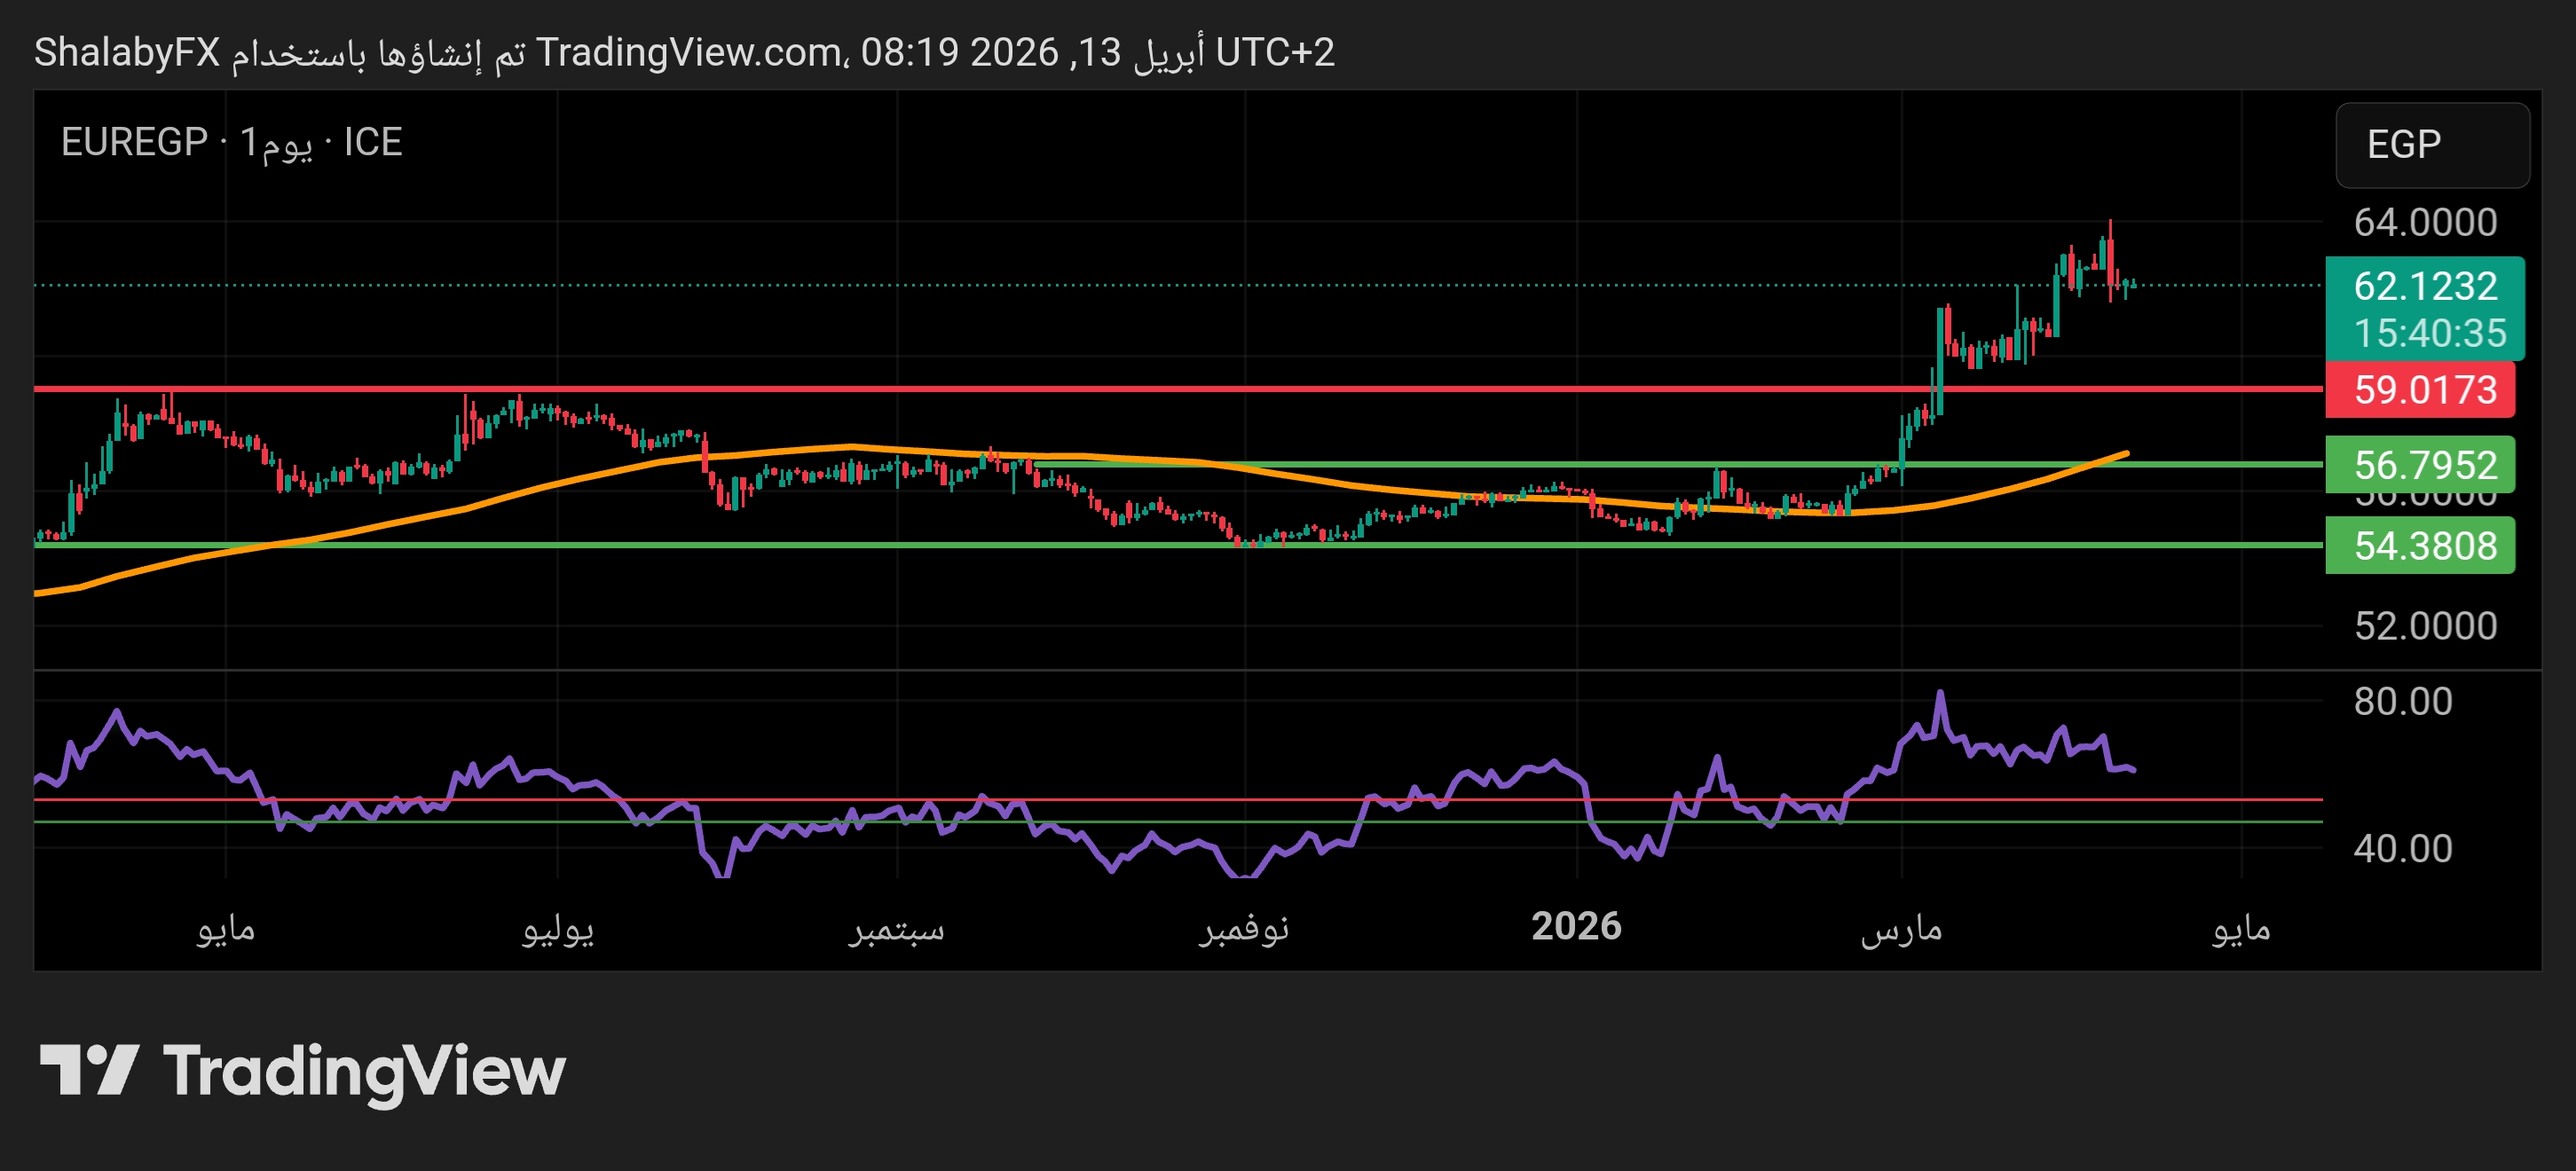Click the 64.0000 price axis label

click(2424, 222)
